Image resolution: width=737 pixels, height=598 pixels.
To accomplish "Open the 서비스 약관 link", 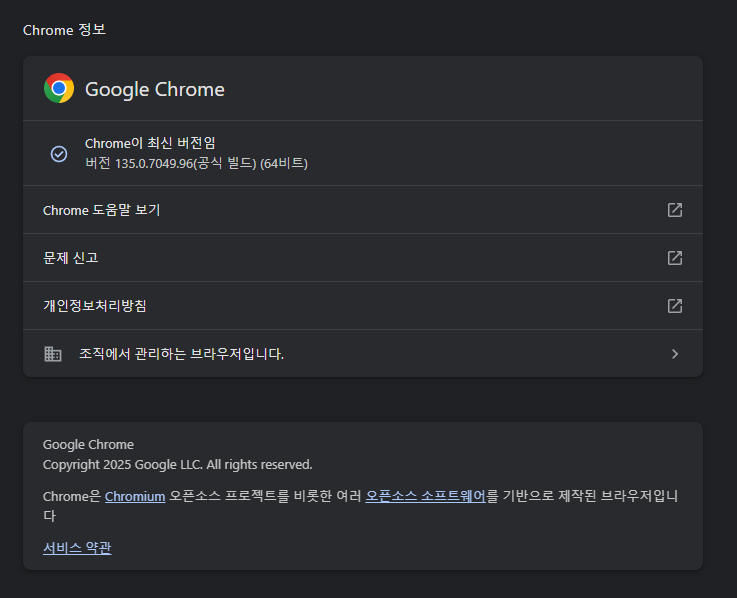I will click(x=77, y=548).
